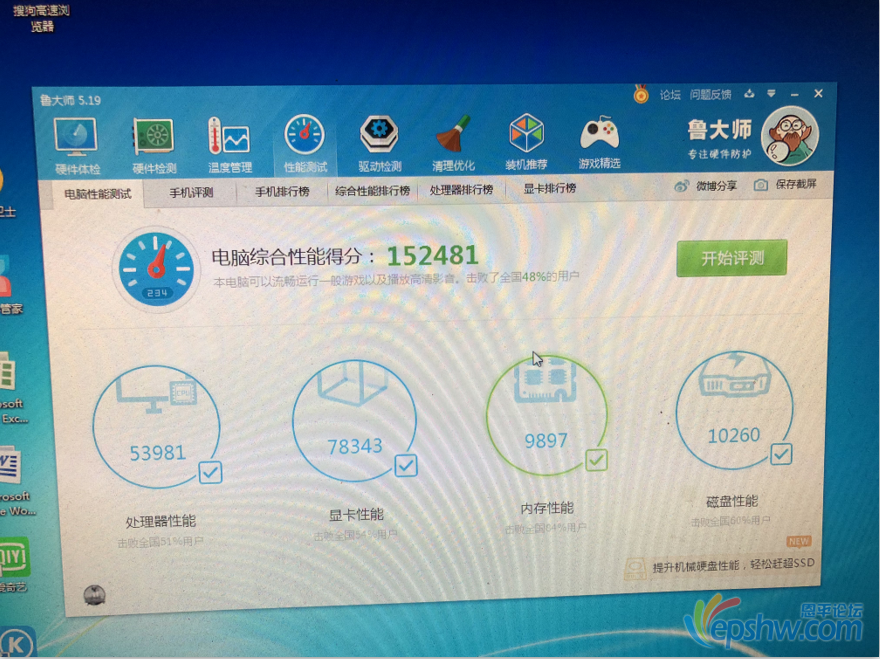Open the 论坛 forum link

tap(670, 95)
